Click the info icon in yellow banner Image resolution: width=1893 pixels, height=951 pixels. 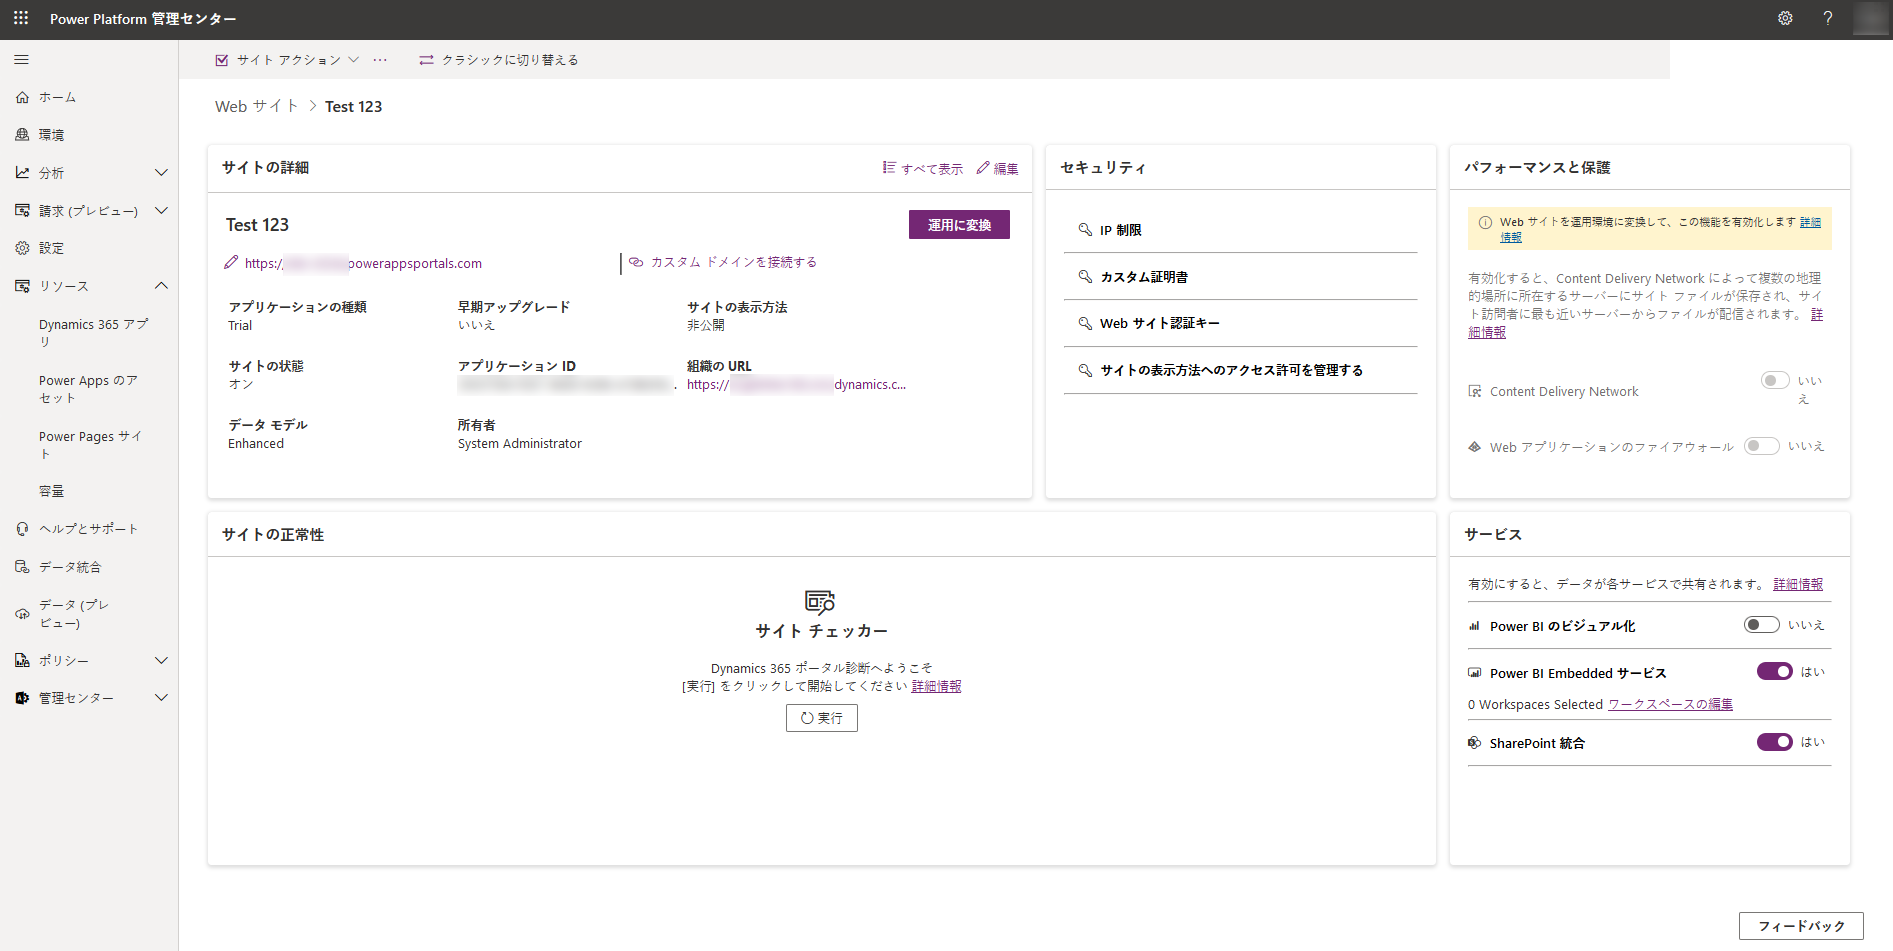tap(1485, 222)
